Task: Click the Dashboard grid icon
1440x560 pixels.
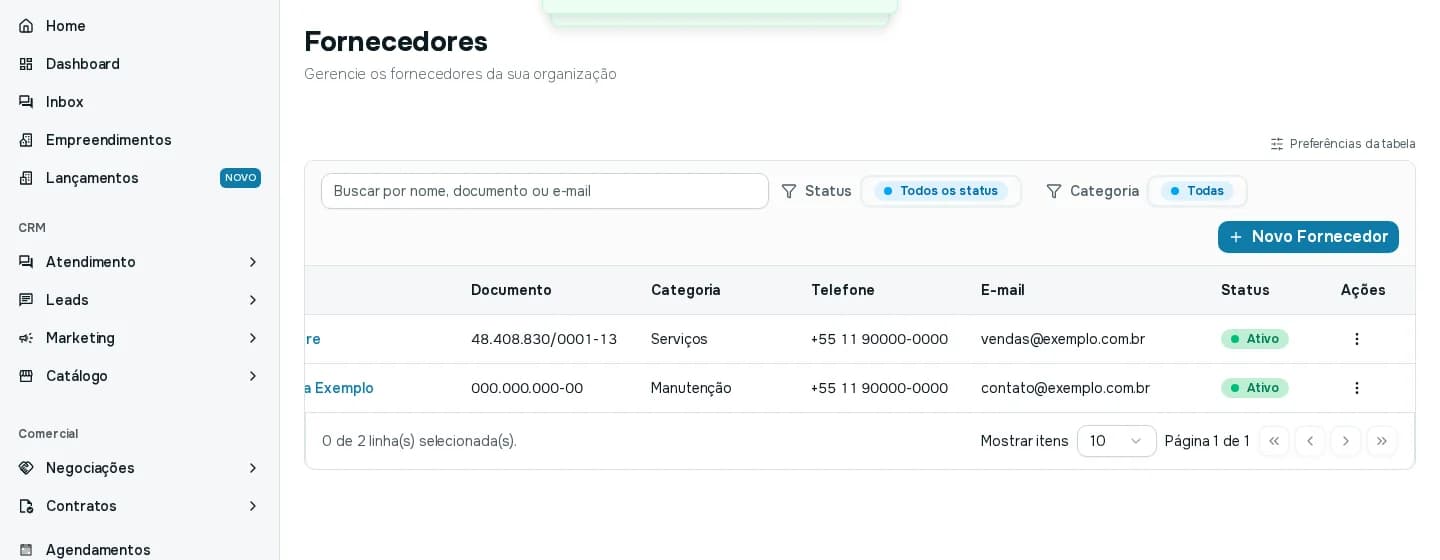Action: [26, 64]
